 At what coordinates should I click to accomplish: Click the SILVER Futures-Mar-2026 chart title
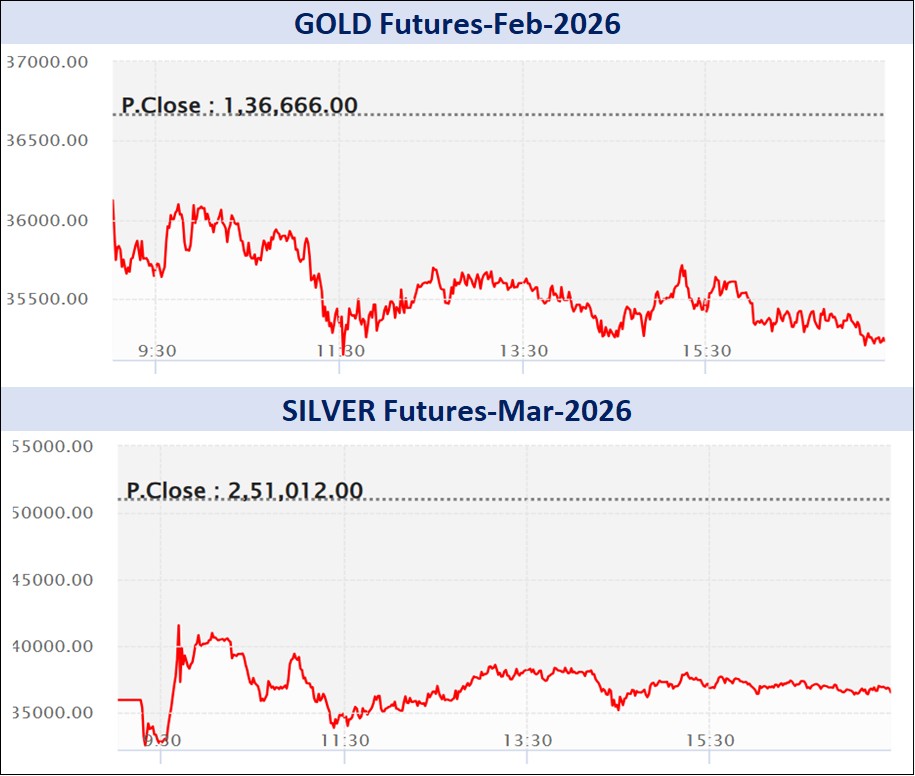[456, 410]
